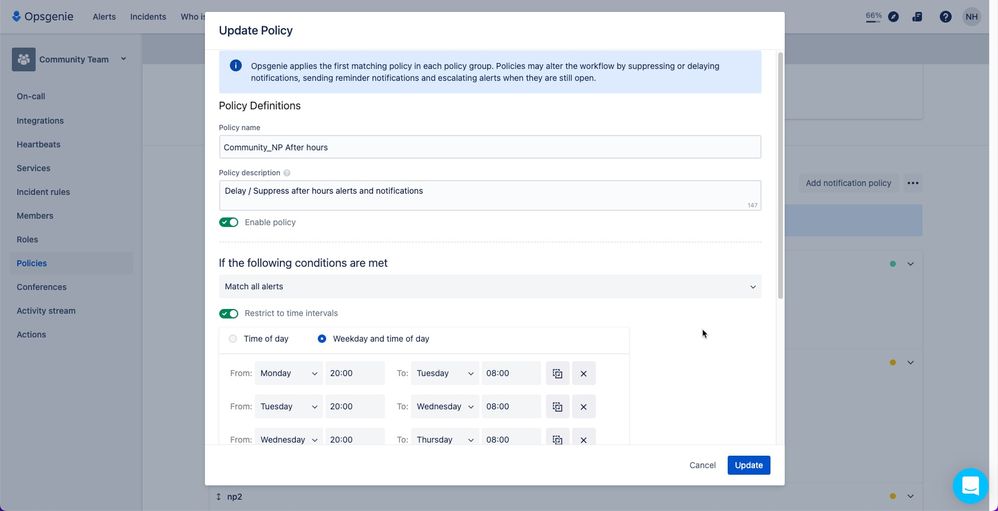Open the Wednesday To-day dropdown, second row
Image resolution: width=998 pixels, height=511 pixels.
pyautogui.click(x=445, y=407)
